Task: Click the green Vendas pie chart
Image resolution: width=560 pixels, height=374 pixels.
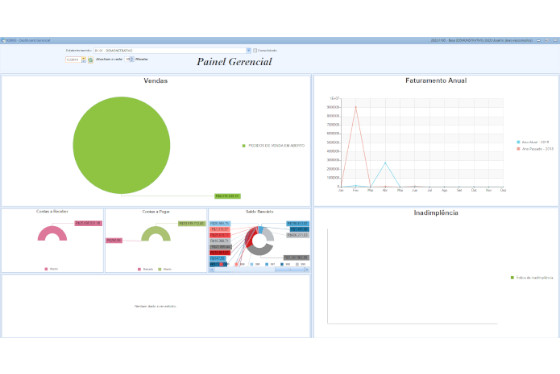Action: click(121, 145)
